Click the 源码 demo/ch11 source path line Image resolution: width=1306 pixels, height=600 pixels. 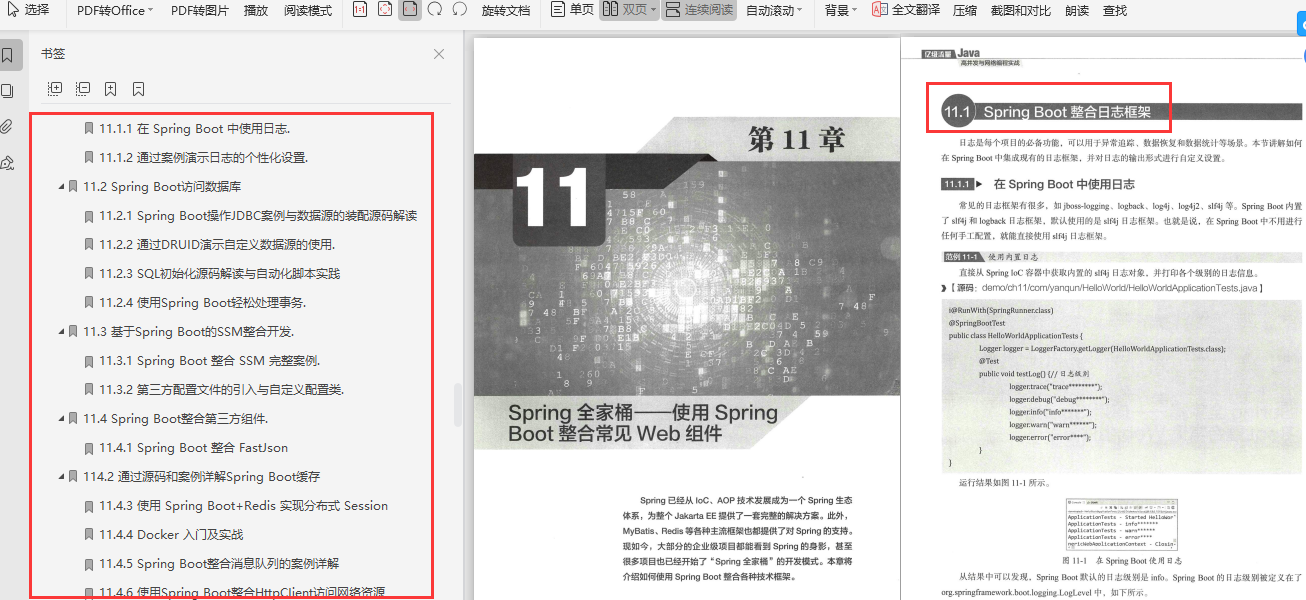(1104, 288)
